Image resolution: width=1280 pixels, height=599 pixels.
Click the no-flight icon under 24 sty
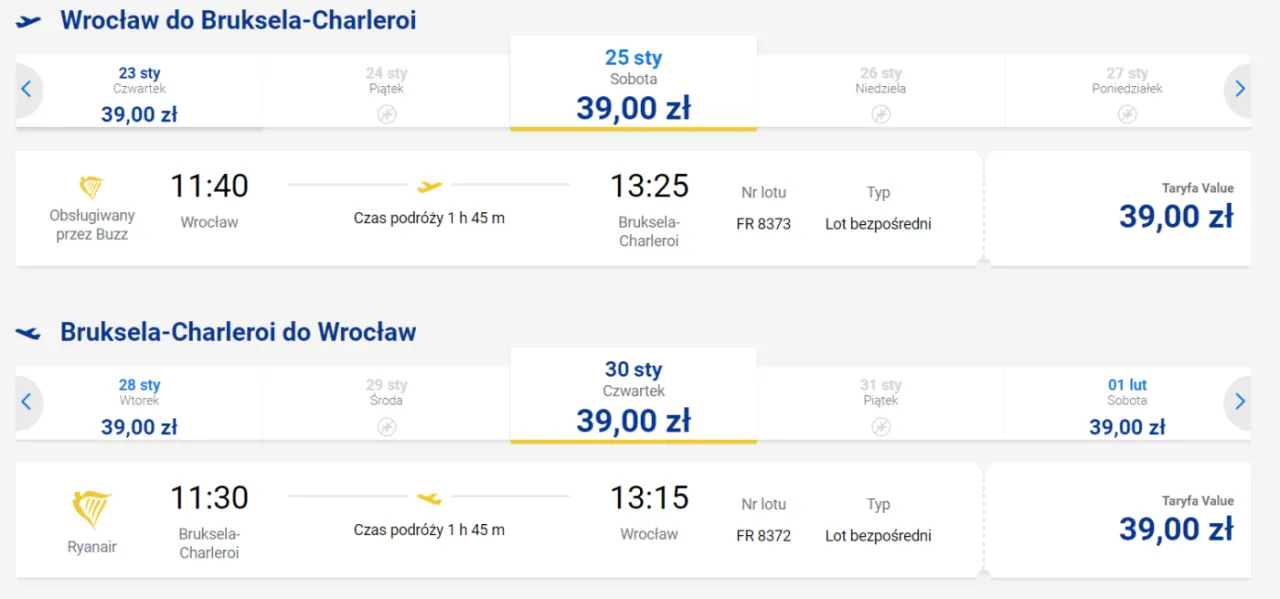387,114
